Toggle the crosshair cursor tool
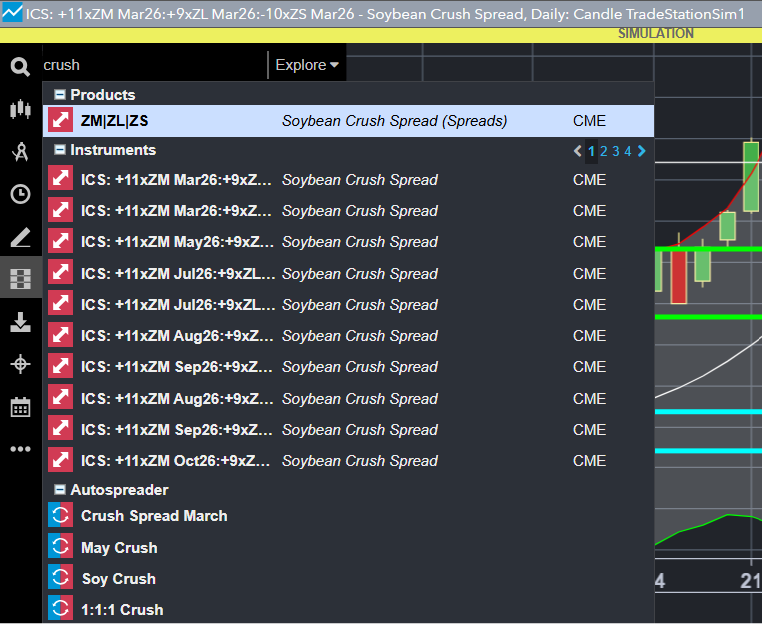Image resolution: width=765 pixels, height=625 pixels. click(x=20, y=364)
